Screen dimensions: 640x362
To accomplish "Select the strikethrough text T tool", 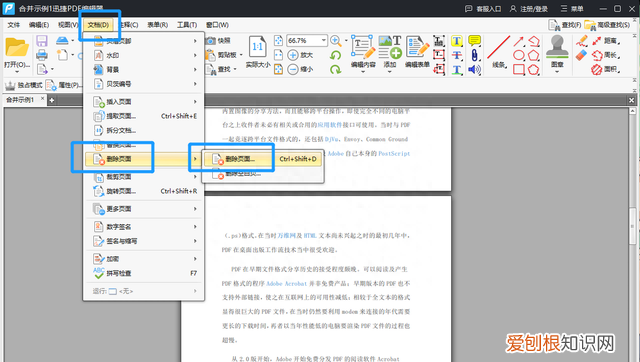I will (457, 55).
